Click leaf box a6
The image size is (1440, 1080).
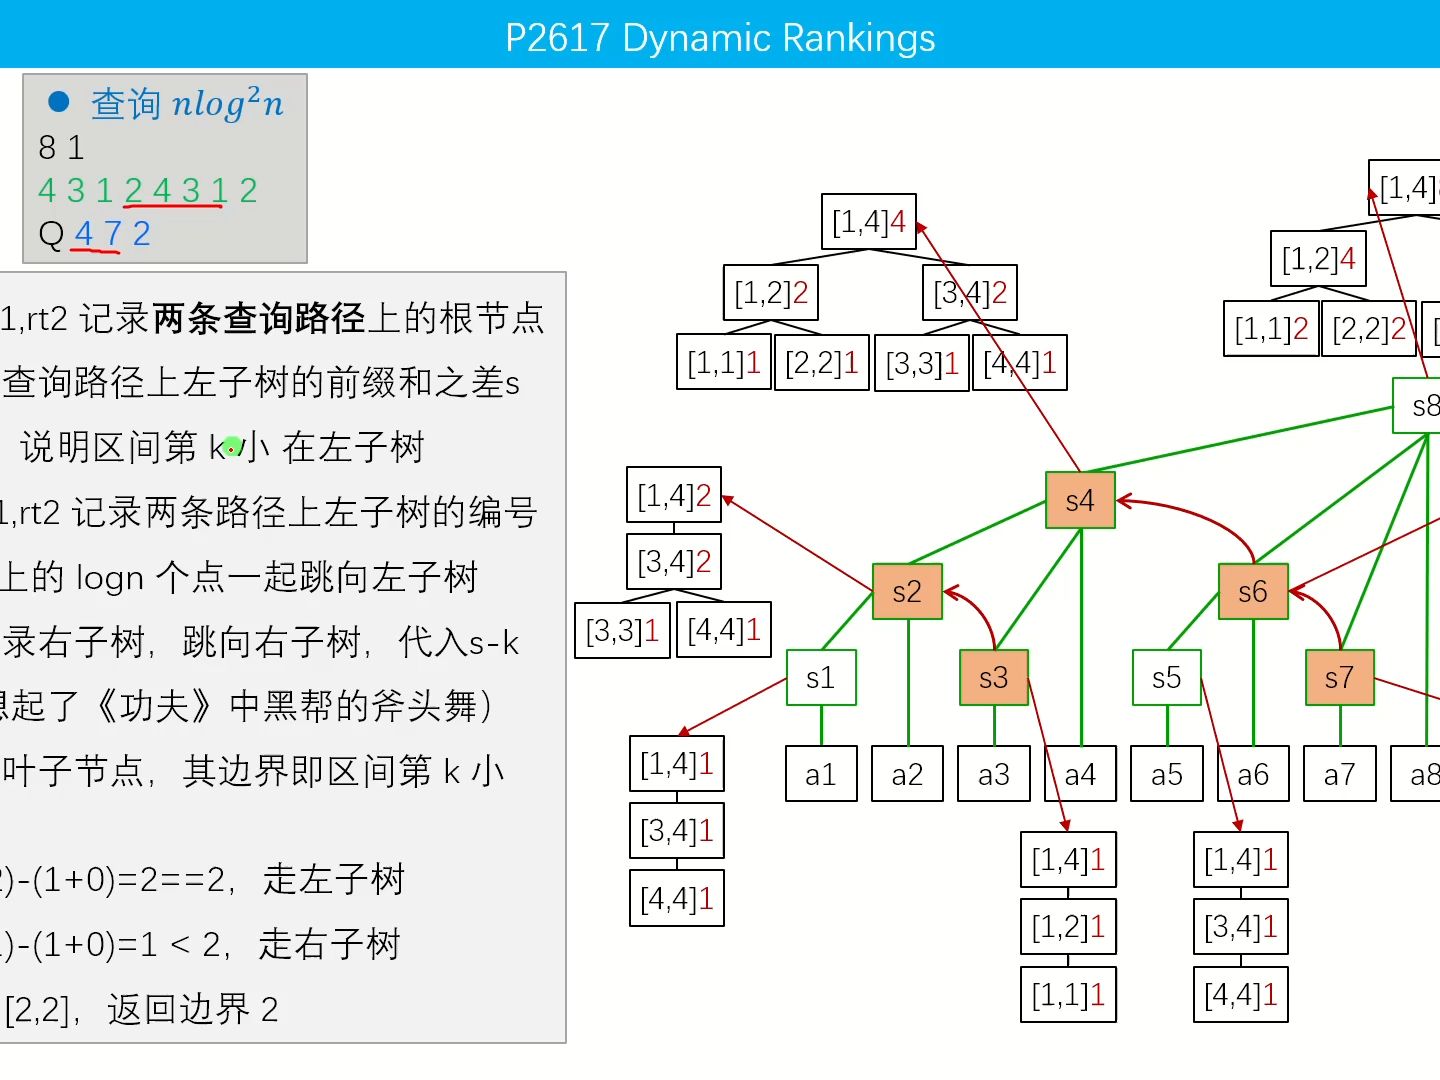point(1253,774)
